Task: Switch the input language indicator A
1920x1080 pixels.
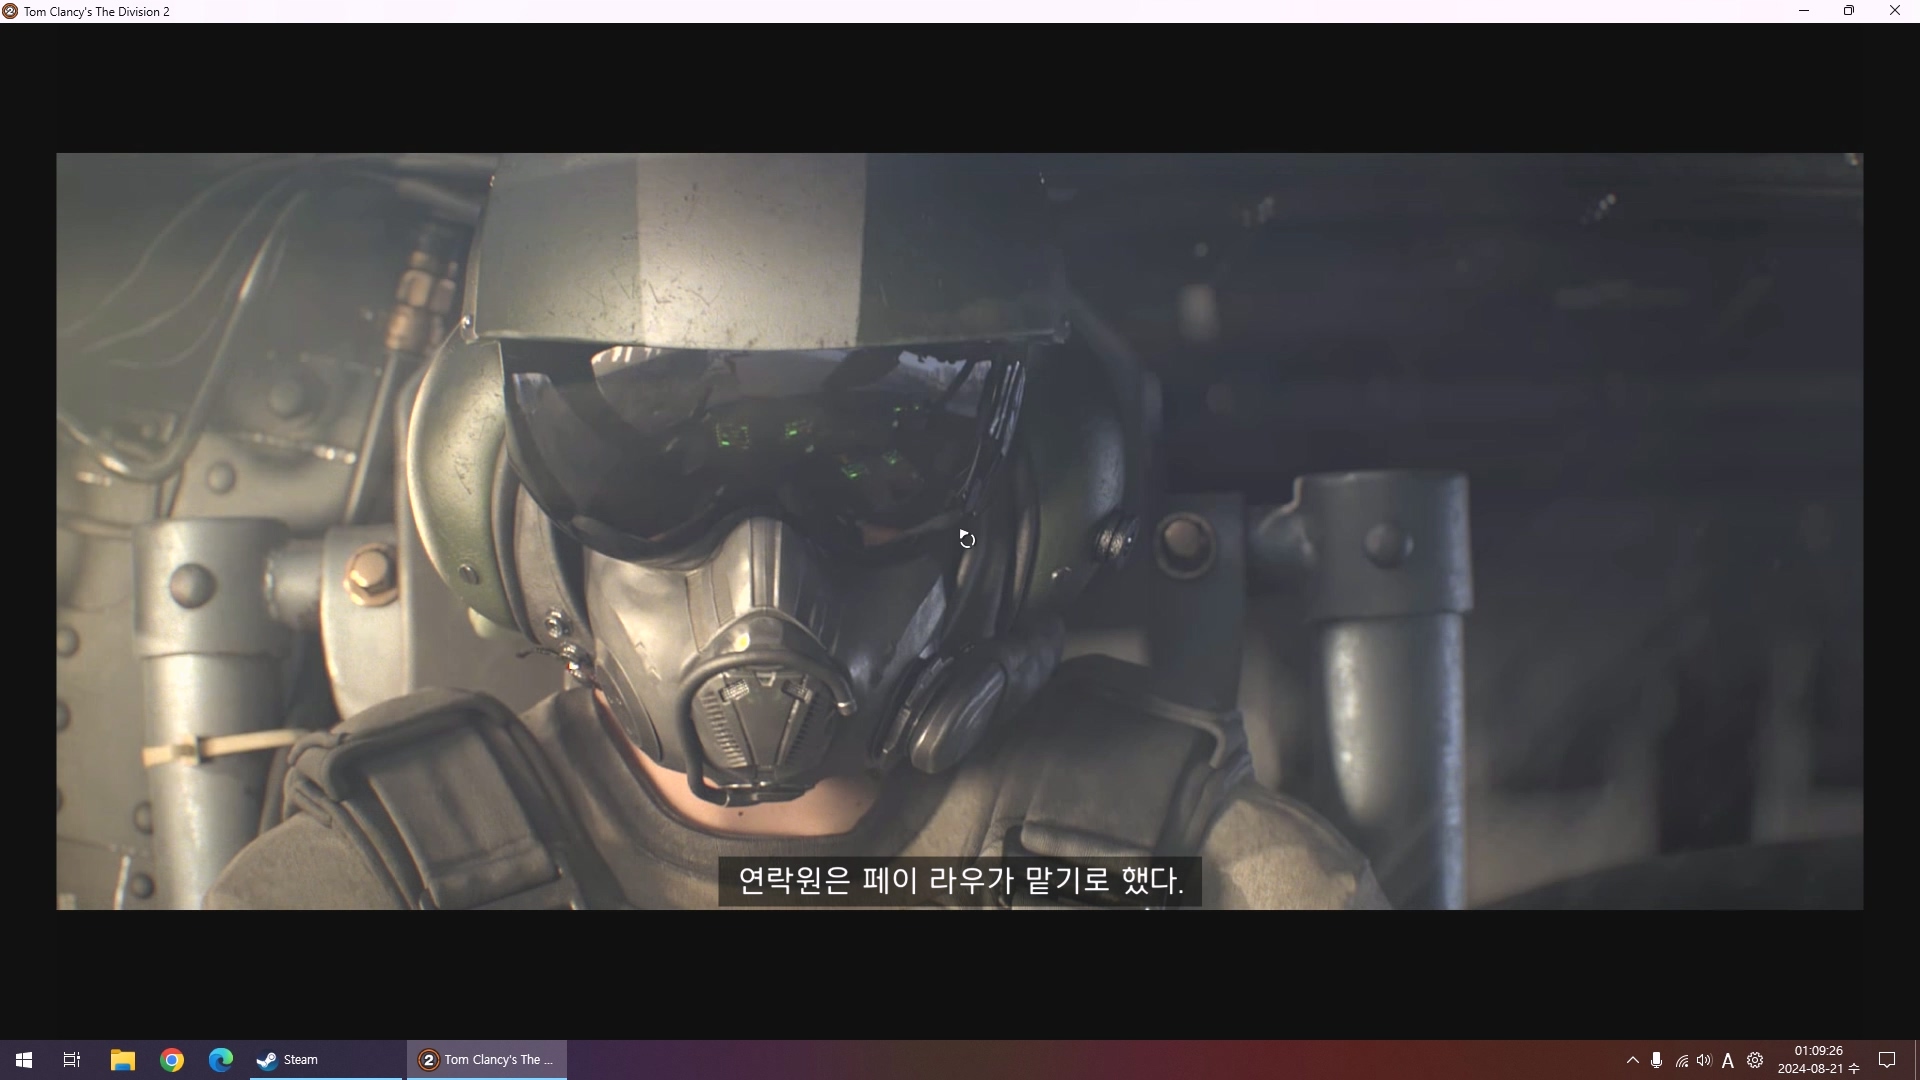Action: pyautogui.click(x=1728, y=1060)
